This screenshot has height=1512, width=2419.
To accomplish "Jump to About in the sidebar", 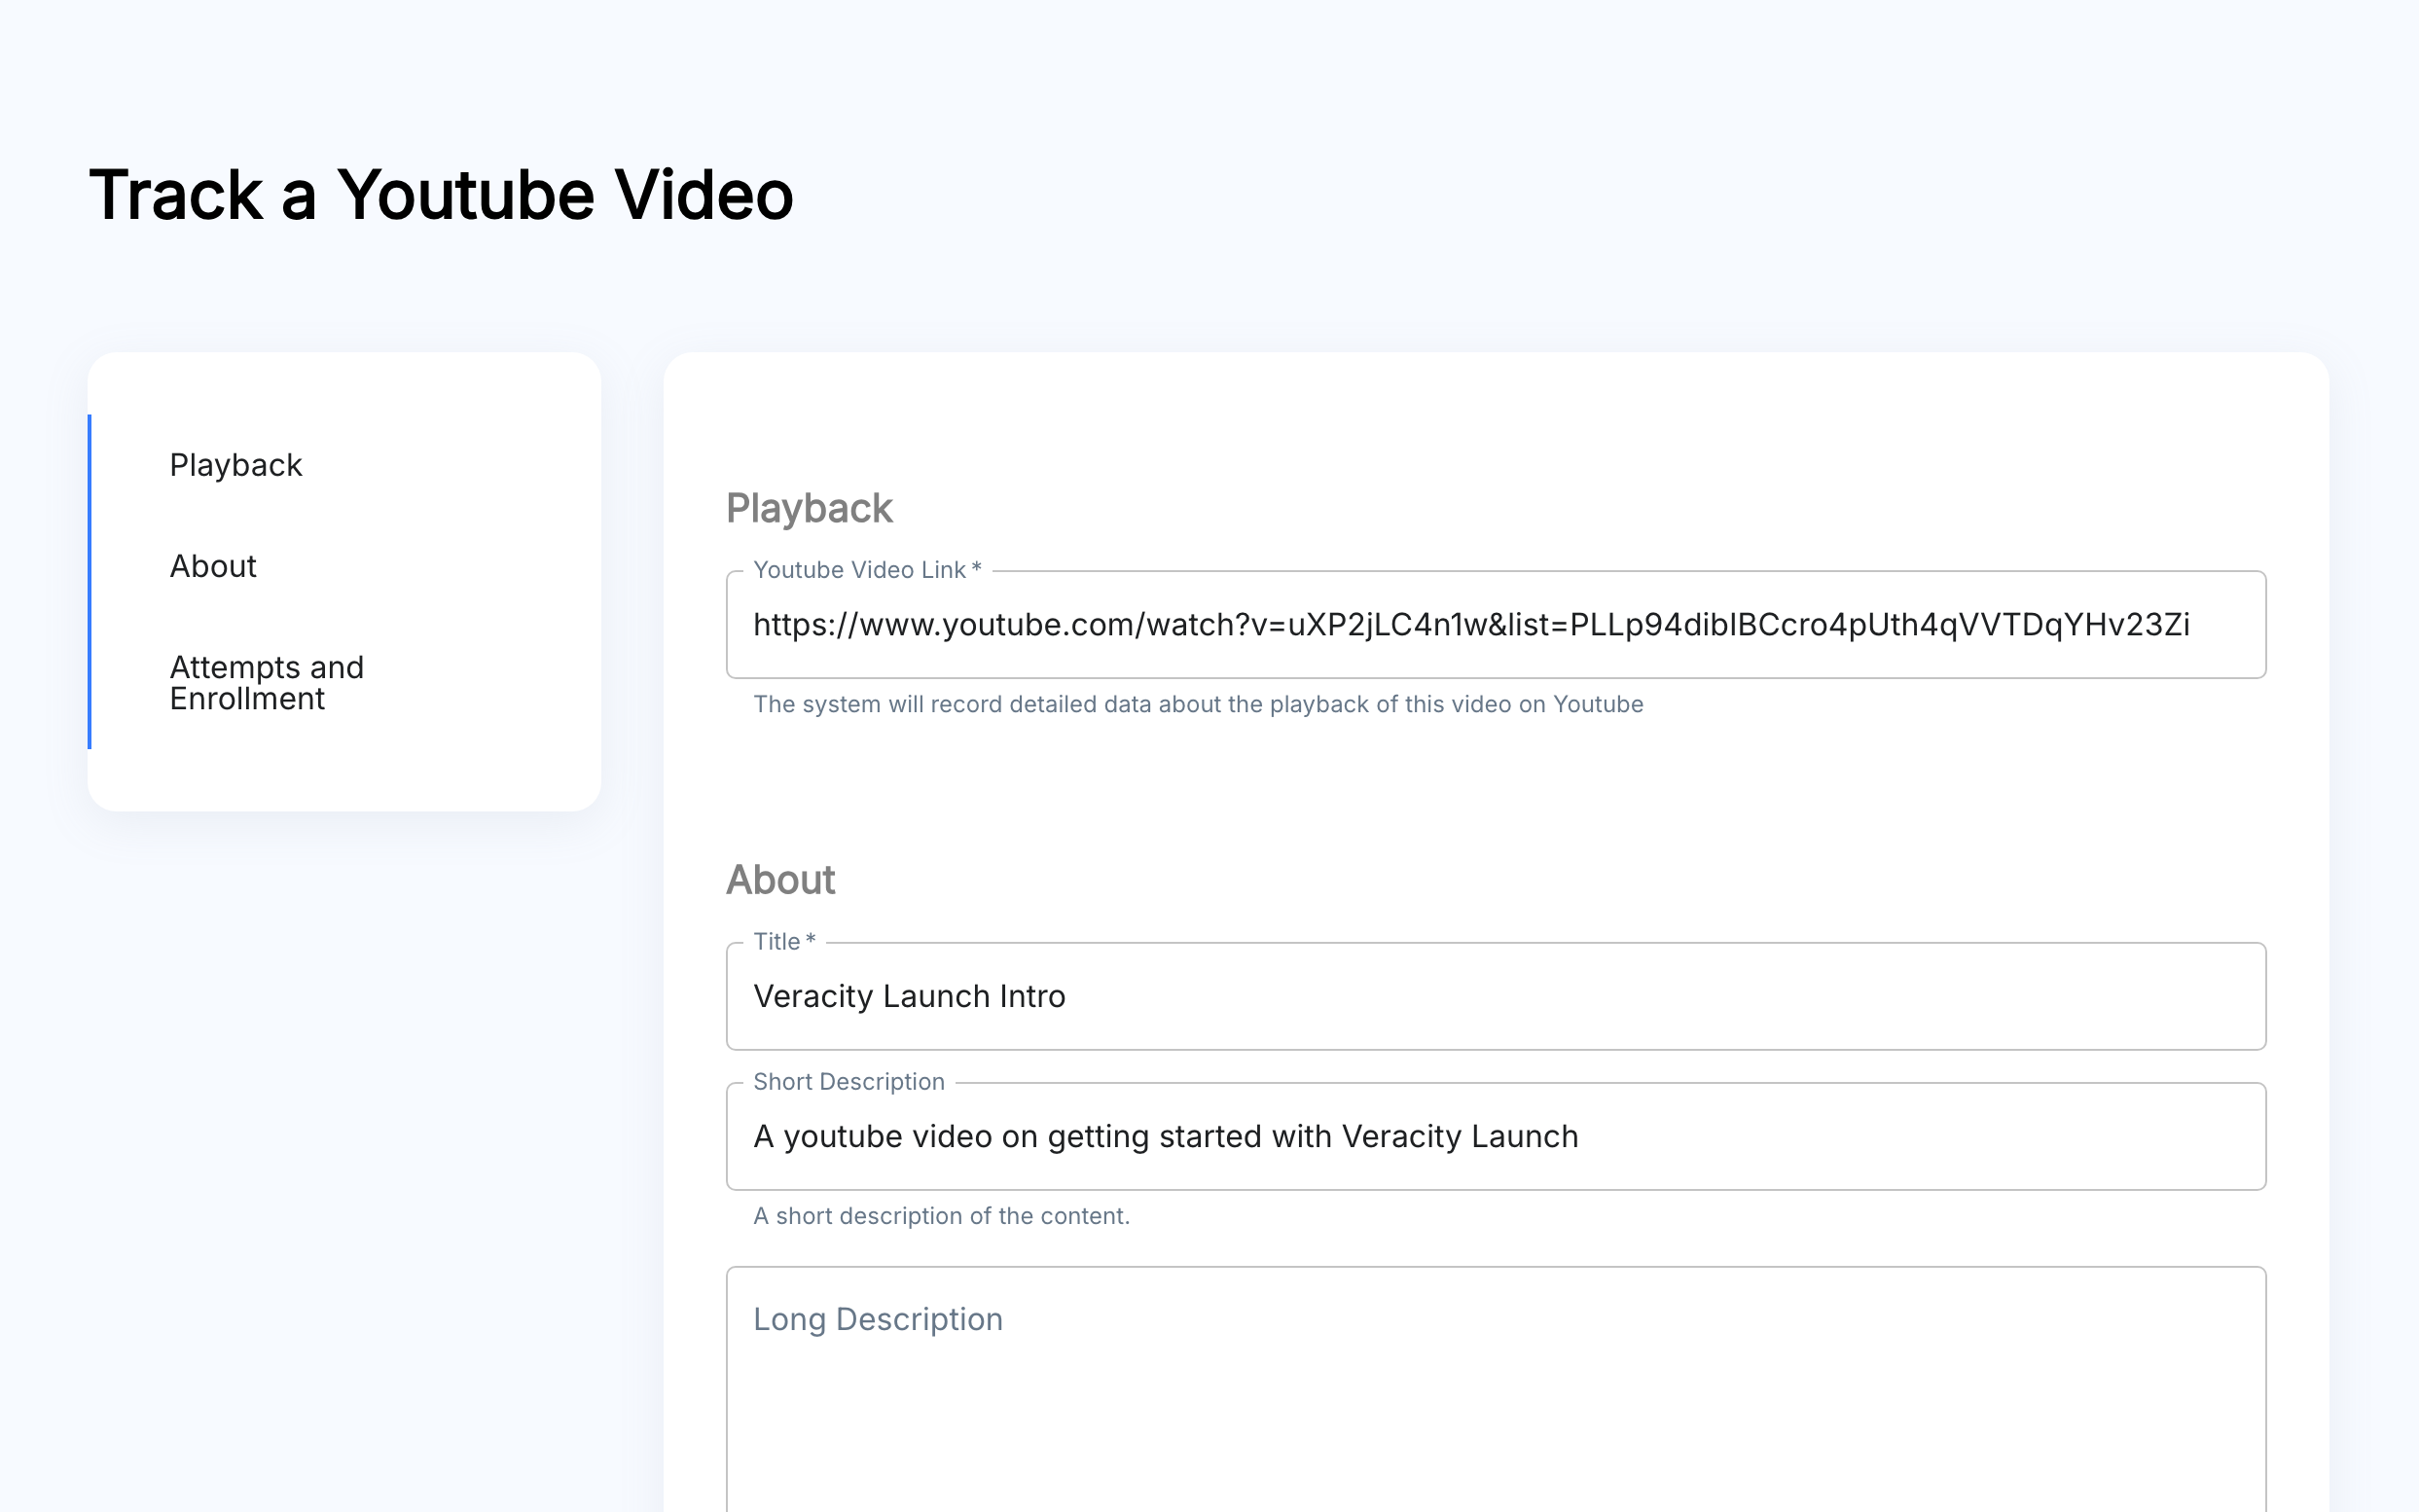I will click(x=213, y=566).
